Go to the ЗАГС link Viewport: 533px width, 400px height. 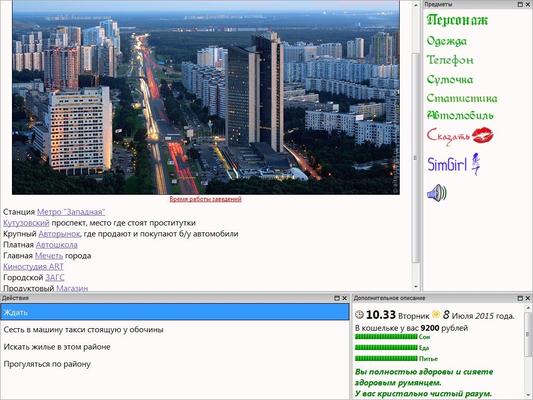point(54,277)
